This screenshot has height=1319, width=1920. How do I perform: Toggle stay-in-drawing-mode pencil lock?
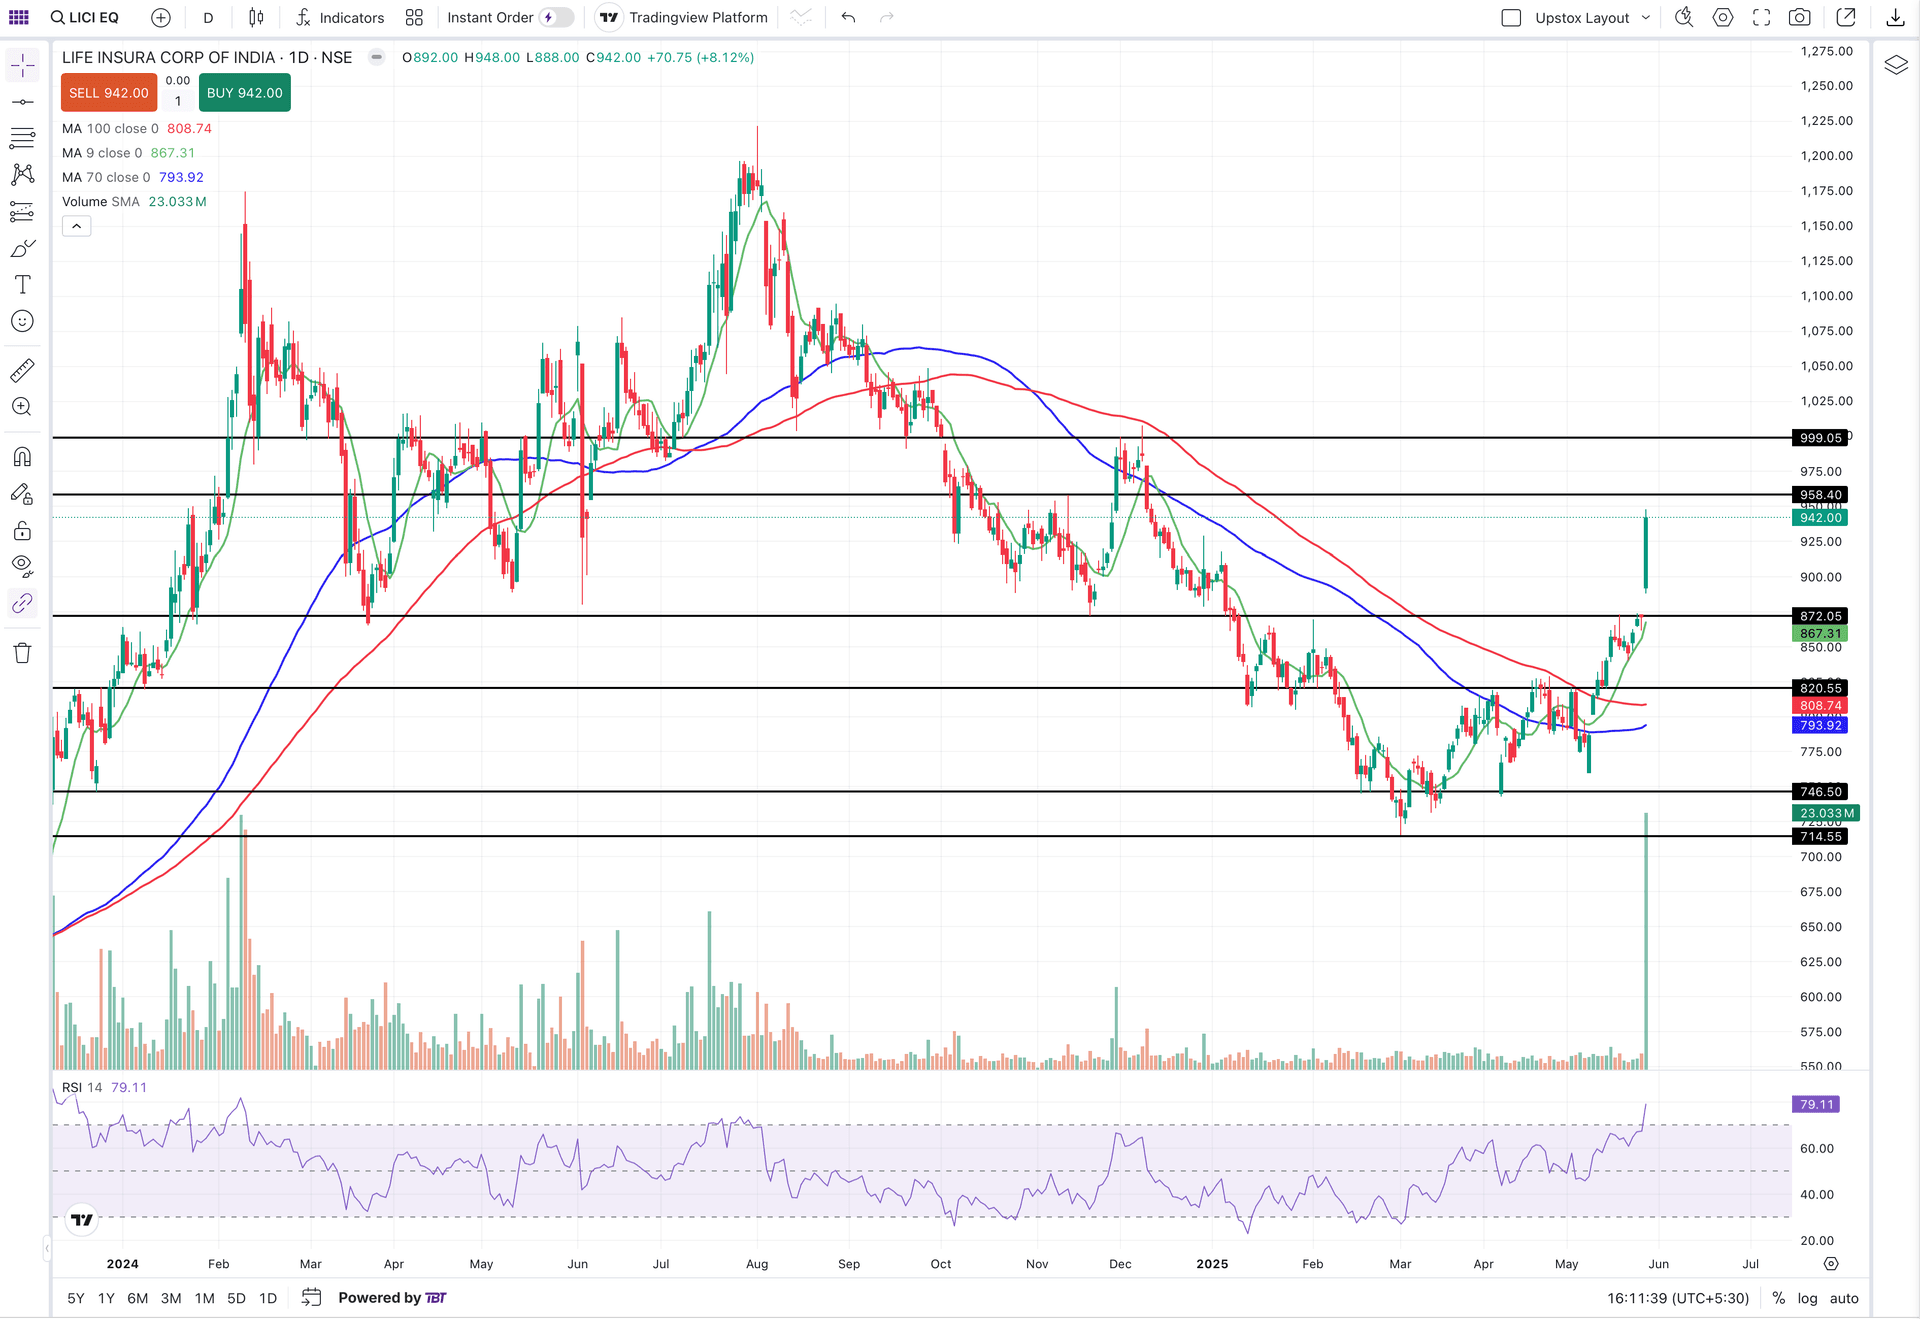pos(22,494)
